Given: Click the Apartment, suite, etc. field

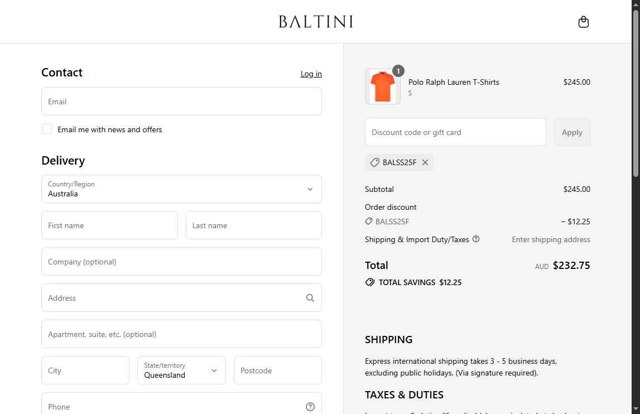Looking at the screenshot, I should [181, 334].
